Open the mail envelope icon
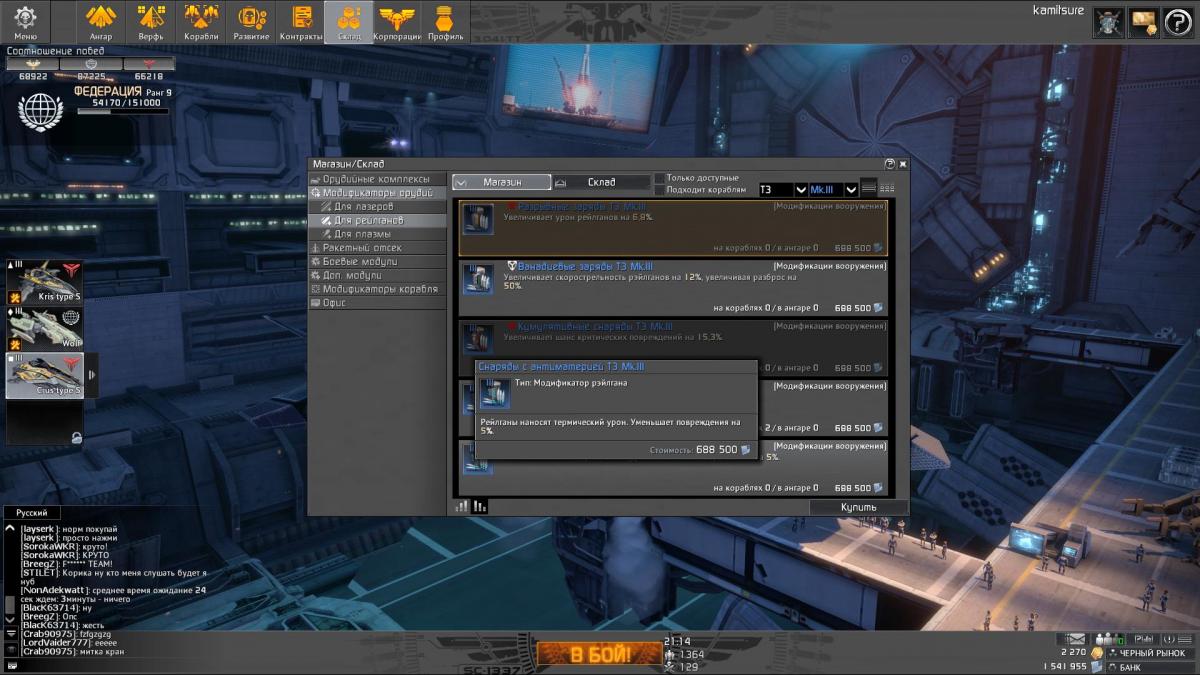This screenshot has height=675, width=1200. point(1077,638)
